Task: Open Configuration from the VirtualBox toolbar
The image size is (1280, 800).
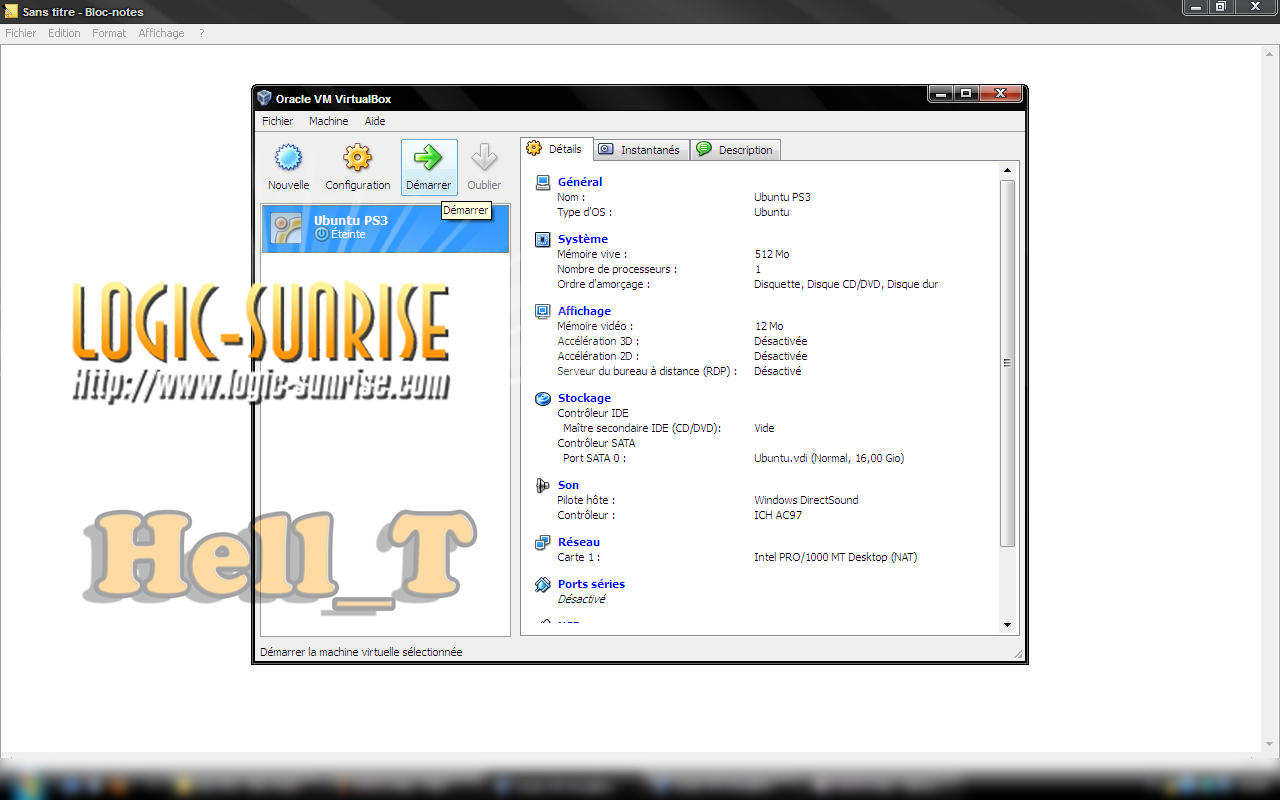Action: coord(357,167)
